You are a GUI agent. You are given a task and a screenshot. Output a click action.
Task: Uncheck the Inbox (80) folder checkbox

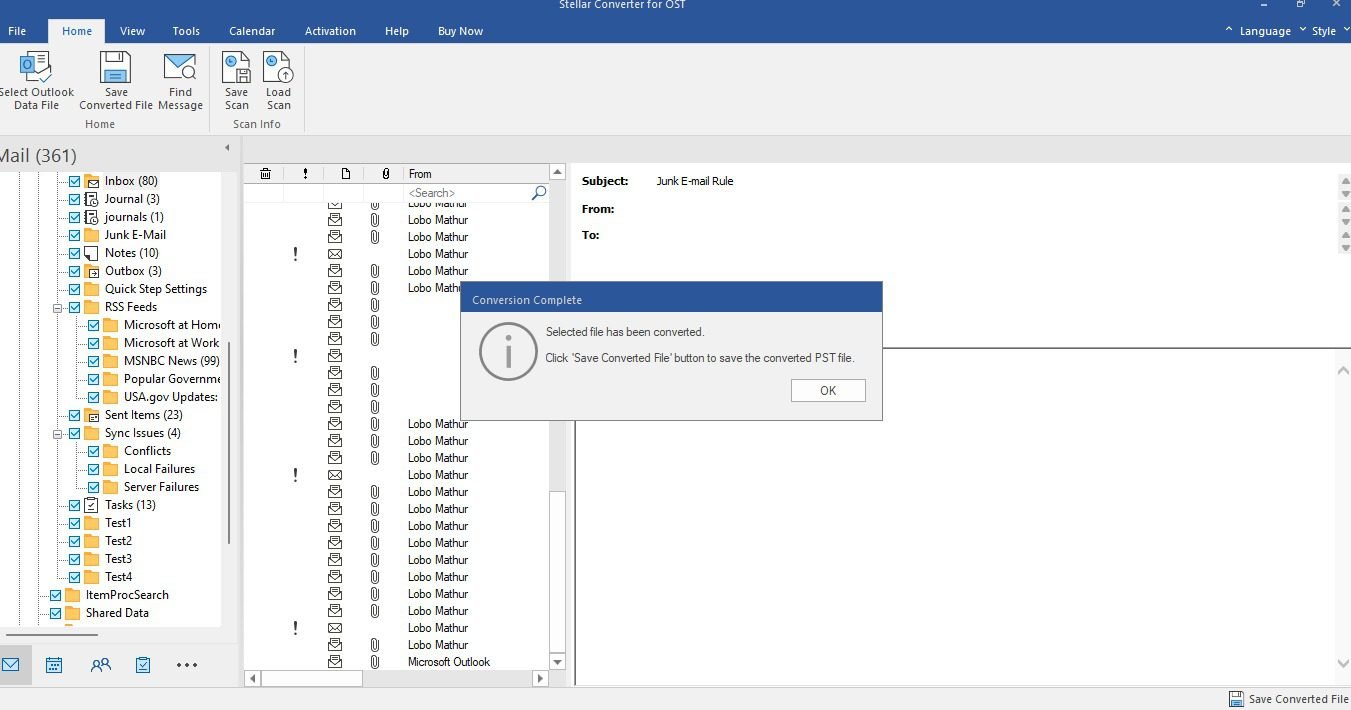tap(74, 181)
